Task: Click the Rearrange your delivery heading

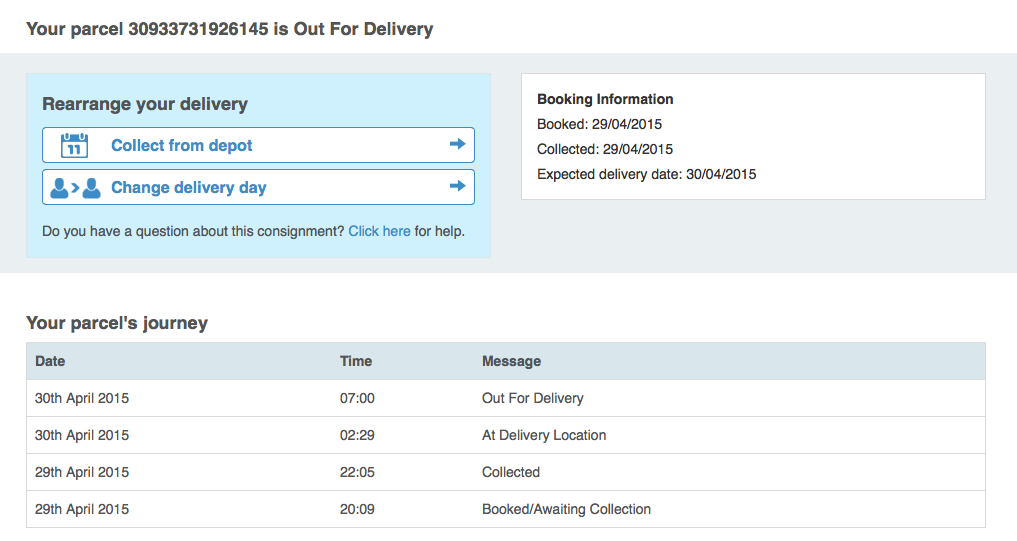Action: [x=145, y=104]
